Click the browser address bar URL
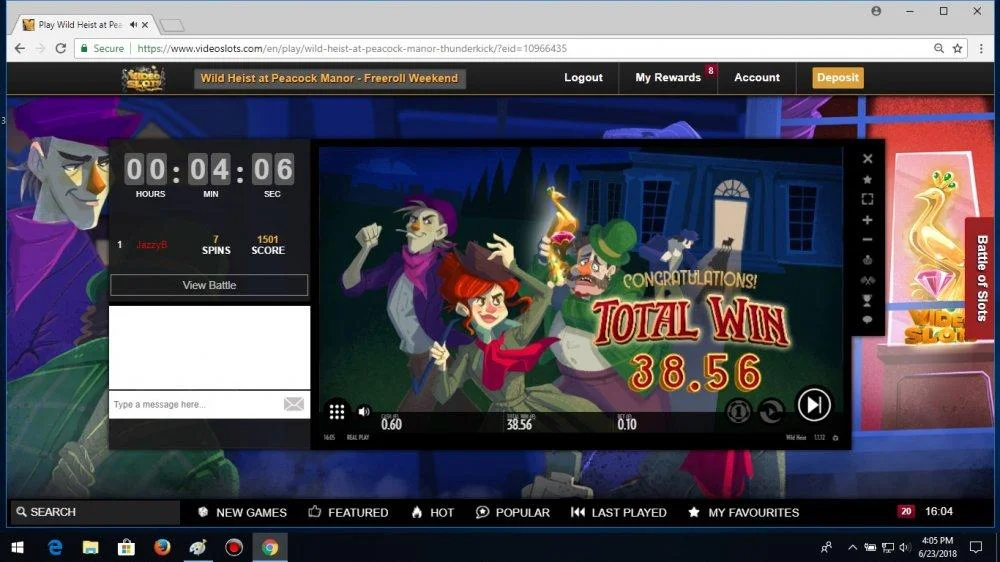 [352, 48]
